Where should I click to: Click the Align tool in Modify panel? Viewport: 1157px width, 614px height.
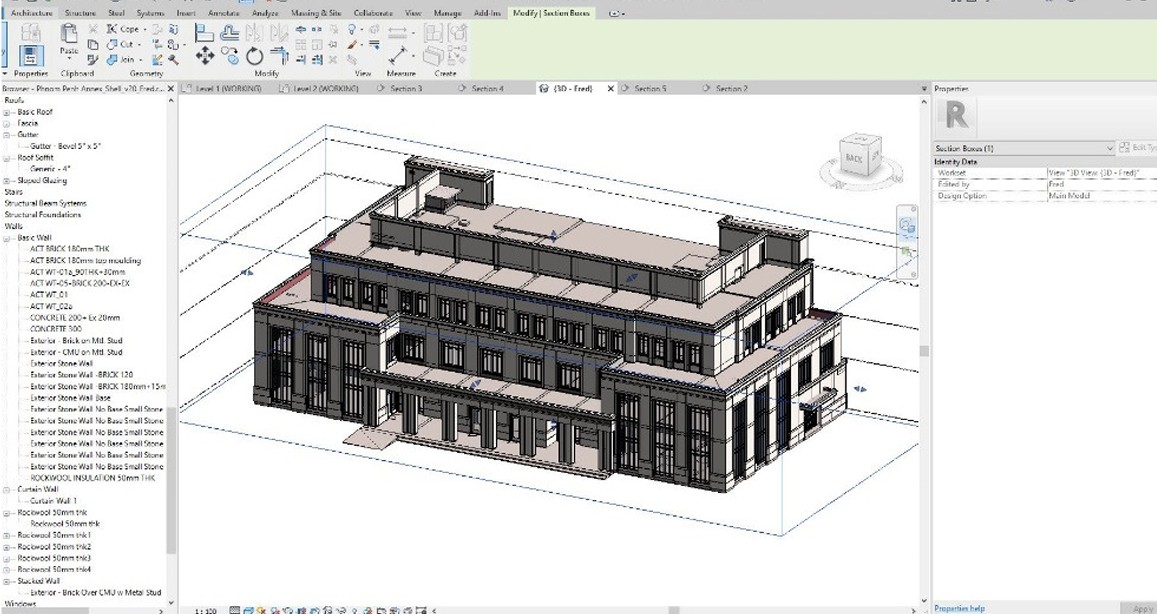coord(204,32)
